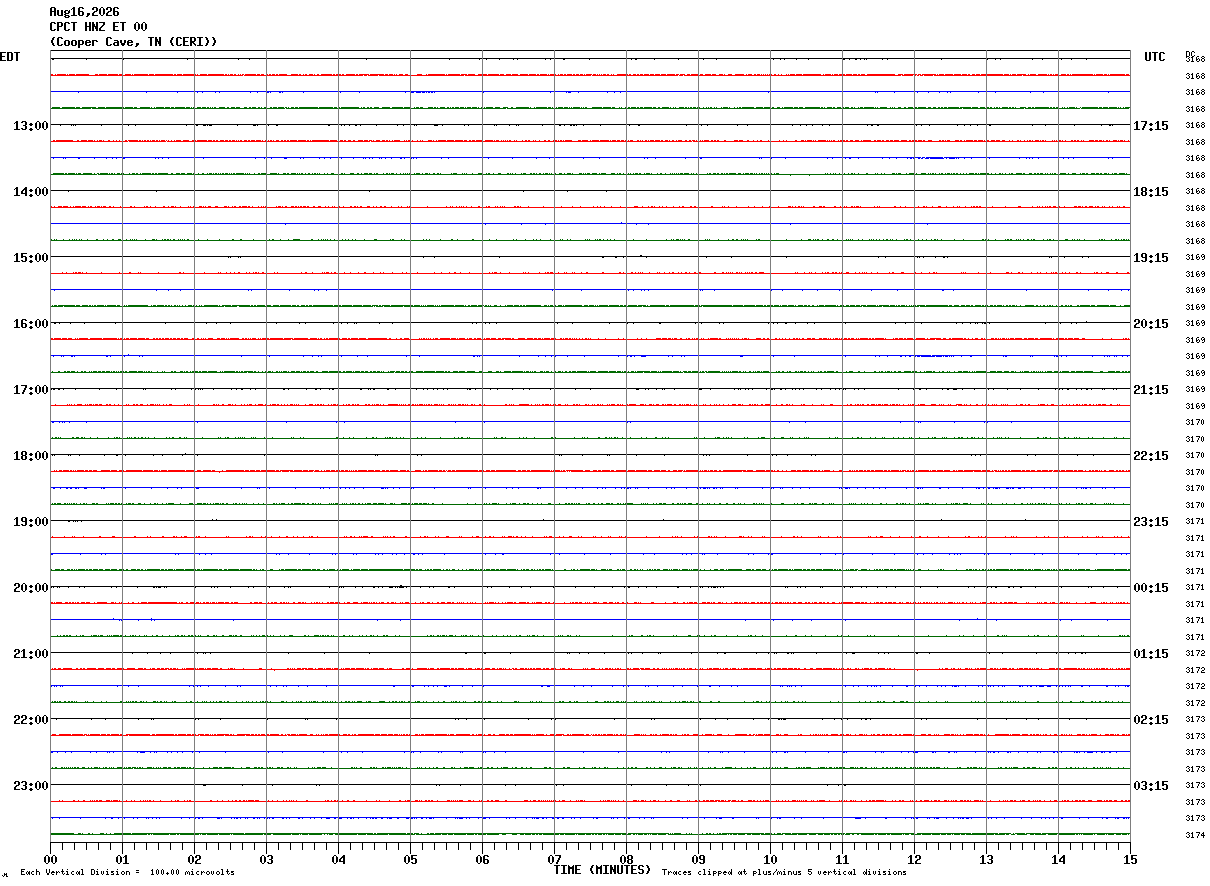
Task: Click minute 10 on the time axis
Action: coord(770,859)
